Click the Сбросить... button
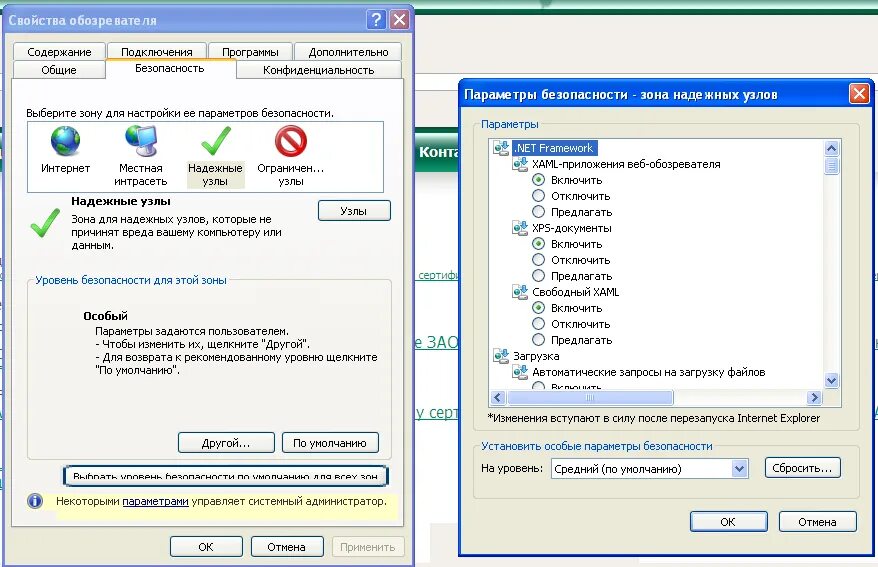This screenshot has width=878, height=567. pyautogui.click(x=802, y=468)
